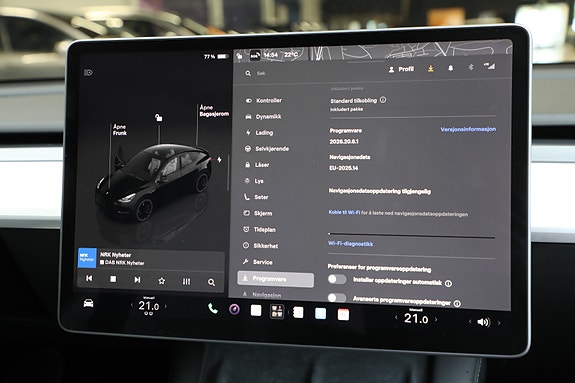Open the light blue app icon in dock
575x383 pixels.
(x=321, y=314)
